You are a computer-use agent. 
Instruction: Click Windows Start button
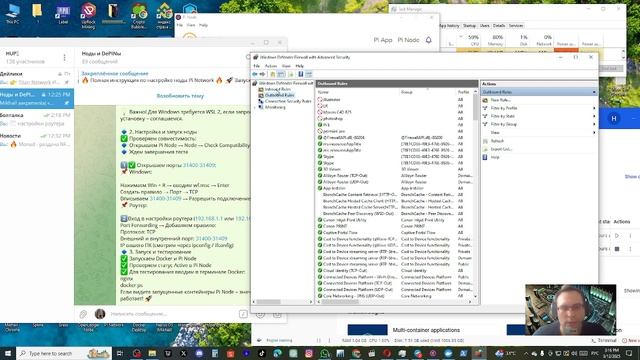click(7, 353)
